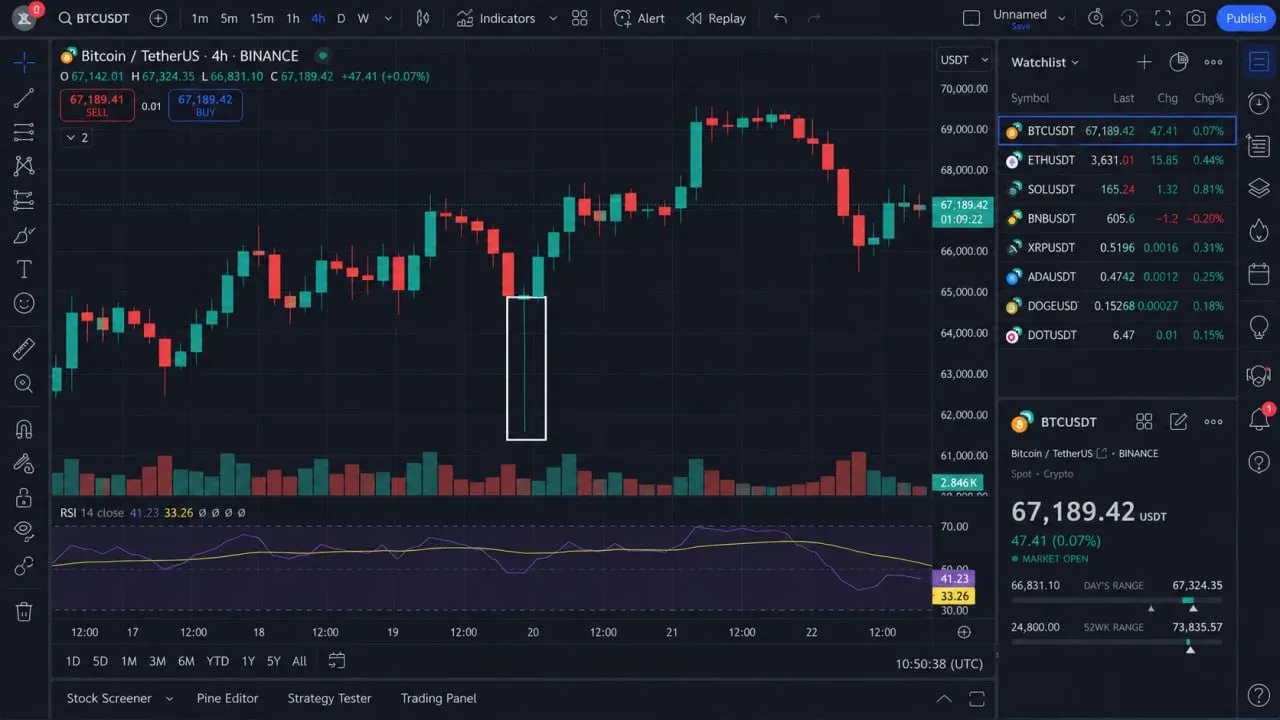Screen dimensions: 1280x720
Task: Create an Alert
Action: click(x=640, y=18)
